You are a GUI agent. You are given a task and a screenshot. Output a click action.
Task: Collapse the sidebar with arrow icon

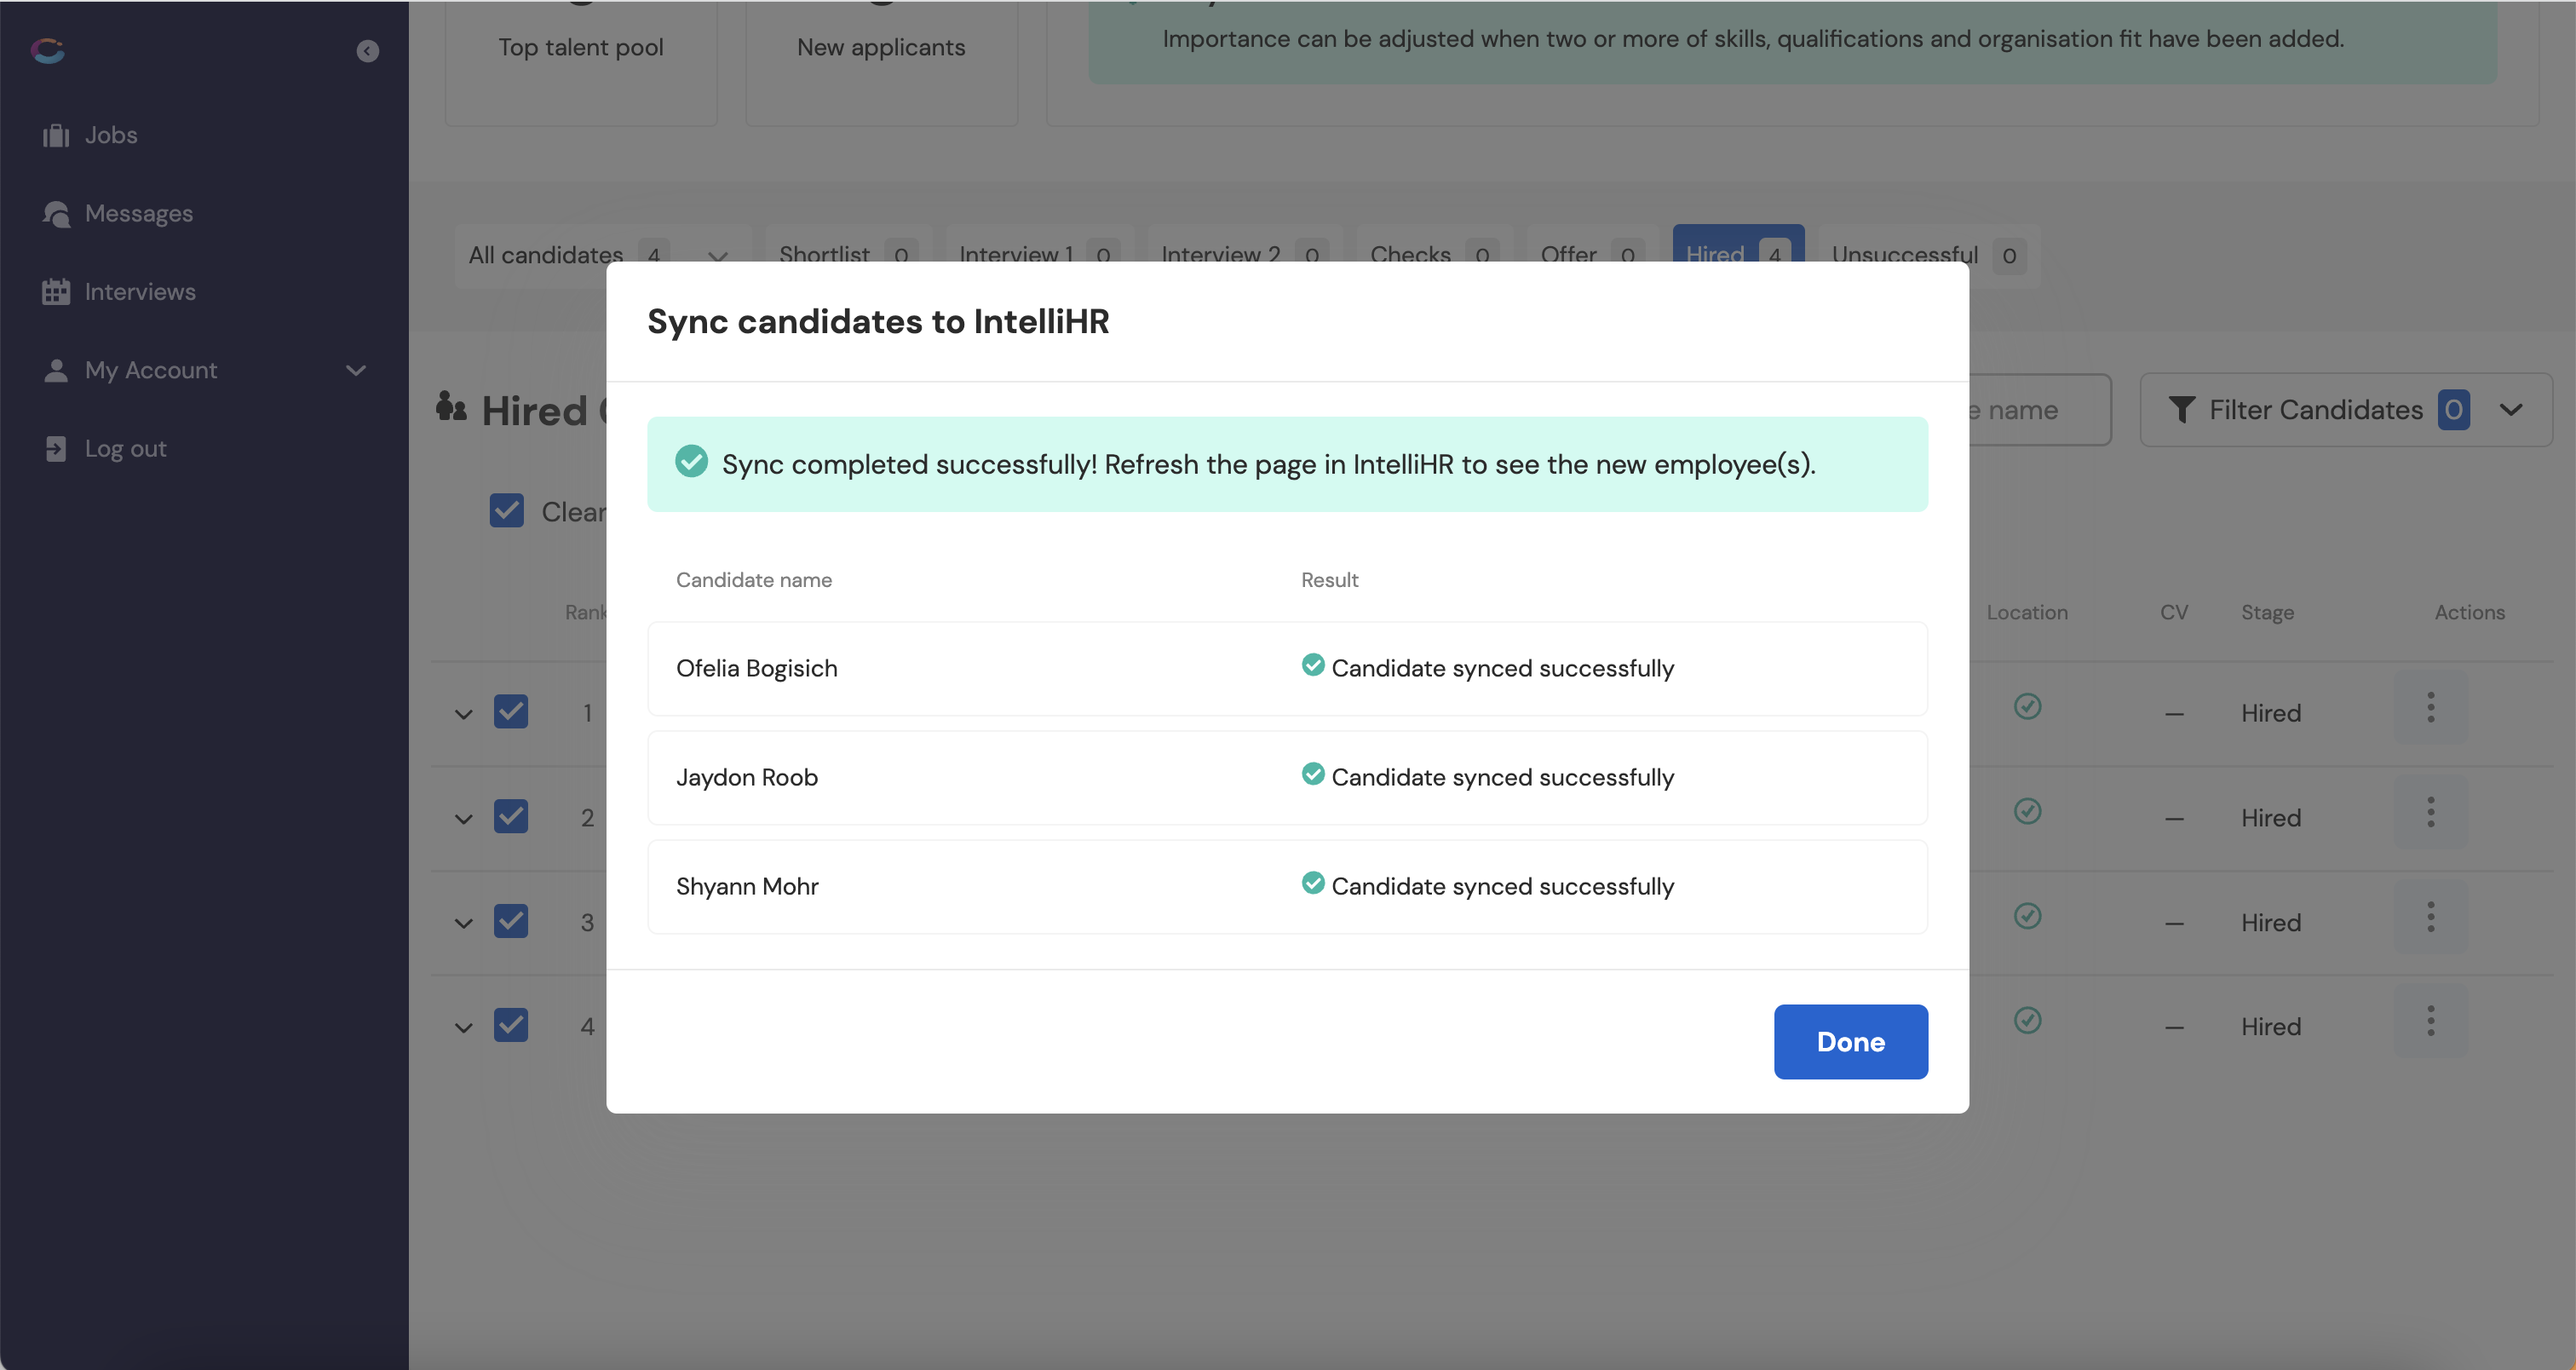pos(367,51)
